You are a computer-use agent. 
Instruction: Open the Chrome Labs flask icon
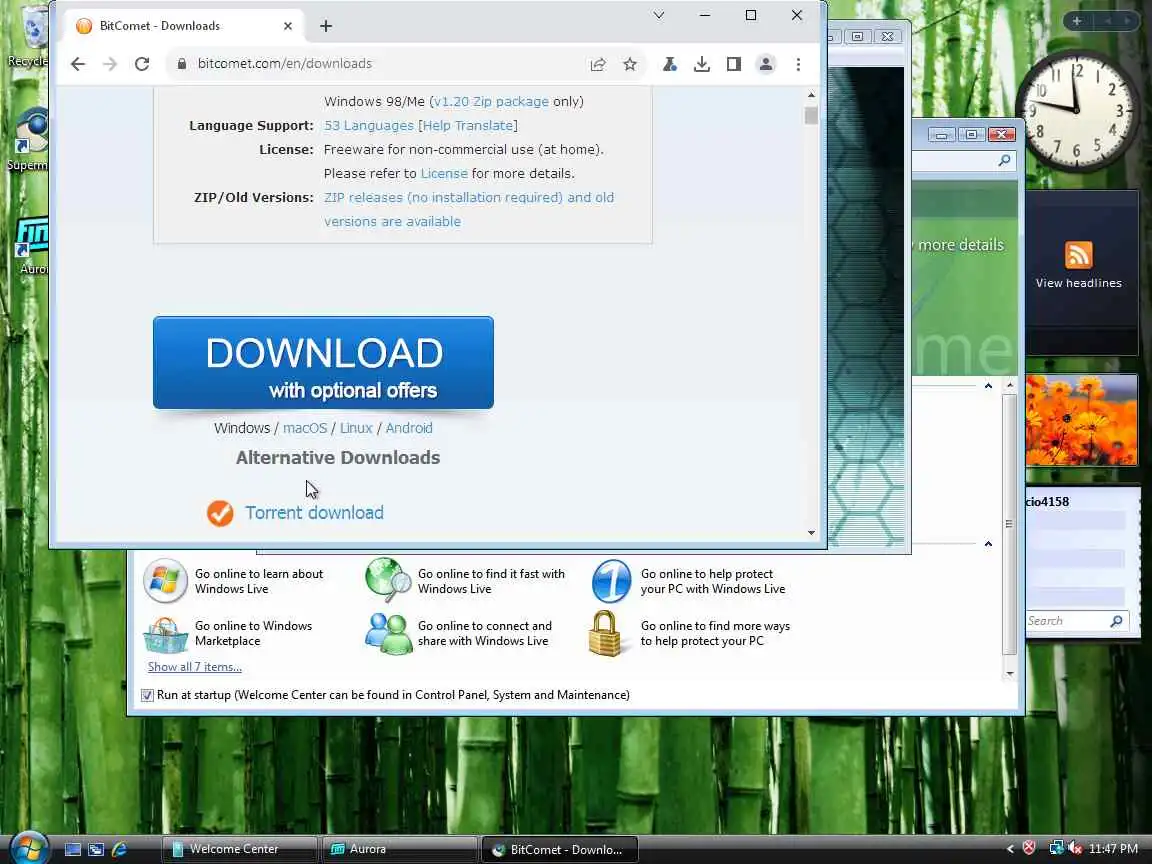point(669,64)
